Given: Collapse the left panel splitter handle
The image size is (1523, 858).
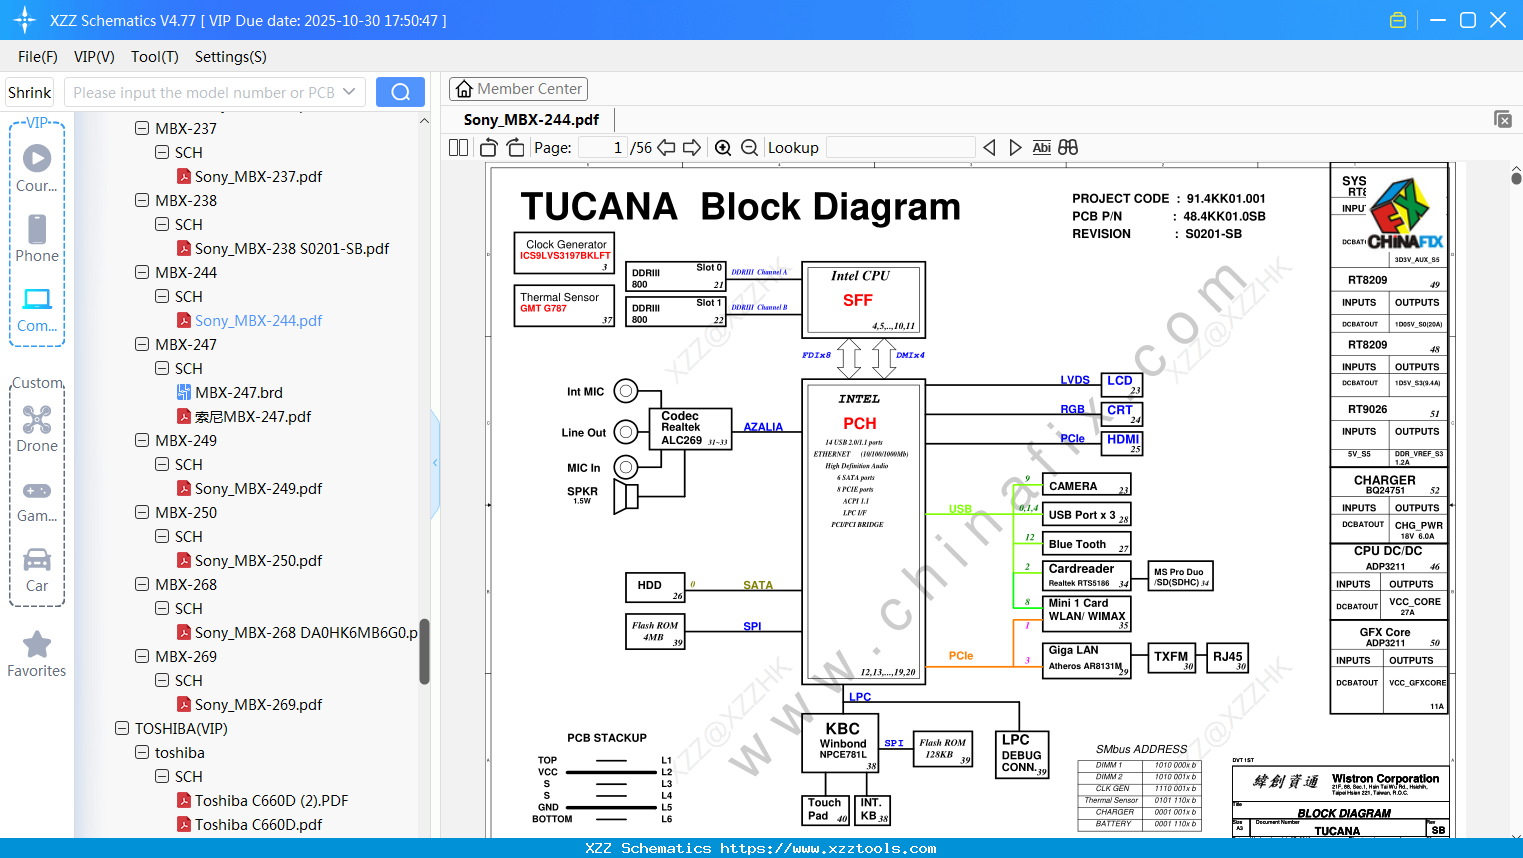Looking at the screenshot, I should pyautogui.click(x=435, y=463).
